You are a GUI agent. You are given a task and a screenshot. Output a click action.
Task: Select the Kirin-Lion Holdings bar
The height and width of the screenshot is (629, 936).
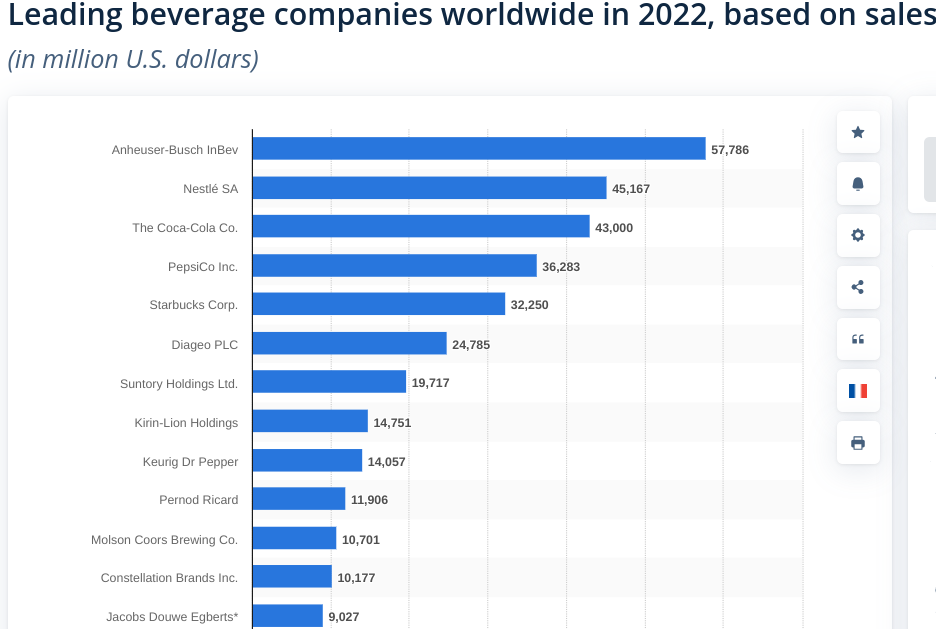310,421
